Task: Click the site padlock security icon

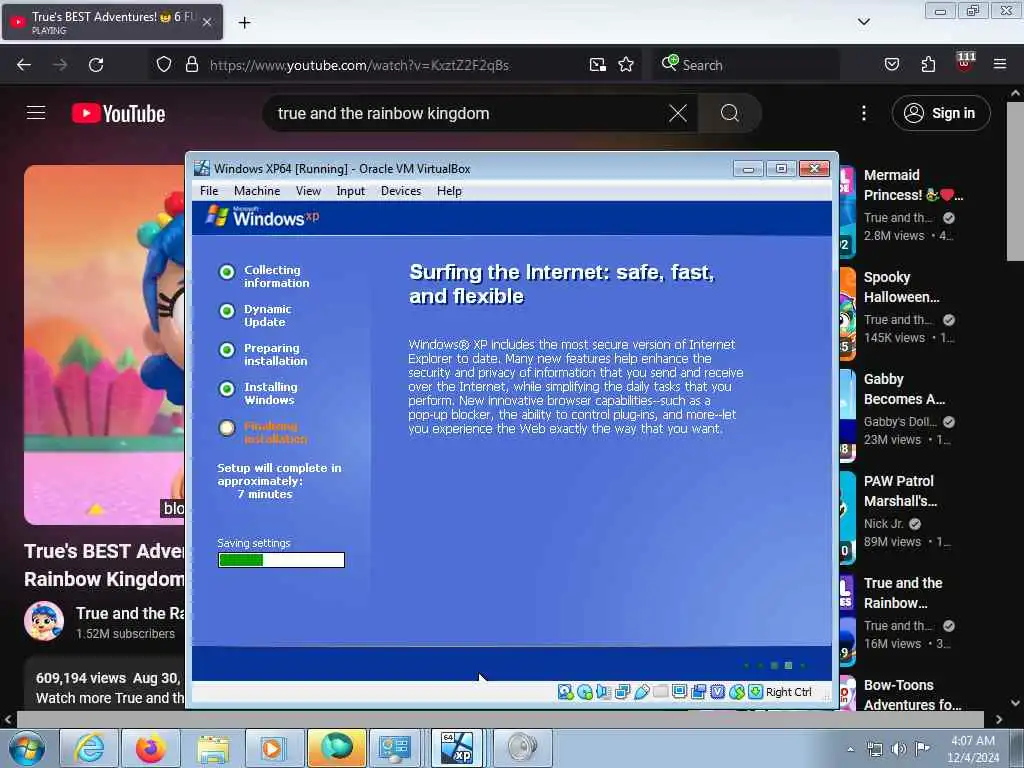Action: (x=191, y=65)
